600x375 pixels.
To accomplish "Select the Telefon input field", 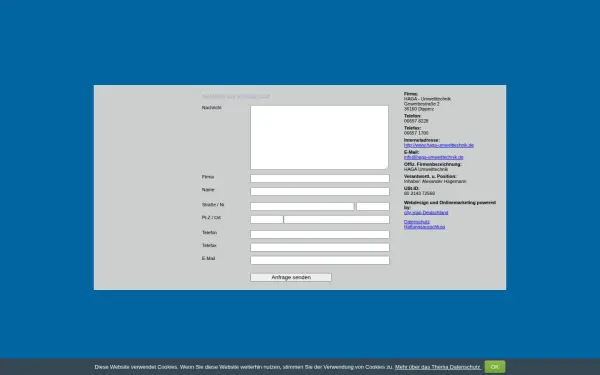I will point(320,235).
